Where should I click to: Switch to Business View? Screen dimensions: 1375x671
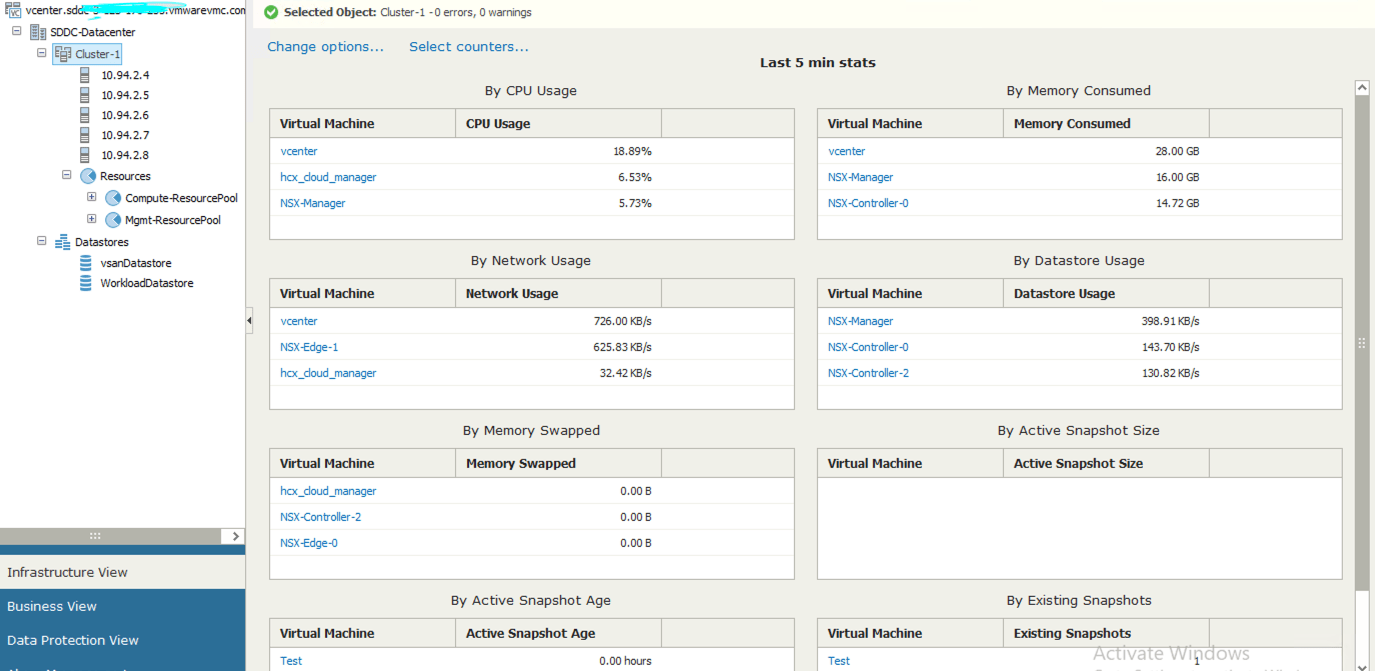52,606
